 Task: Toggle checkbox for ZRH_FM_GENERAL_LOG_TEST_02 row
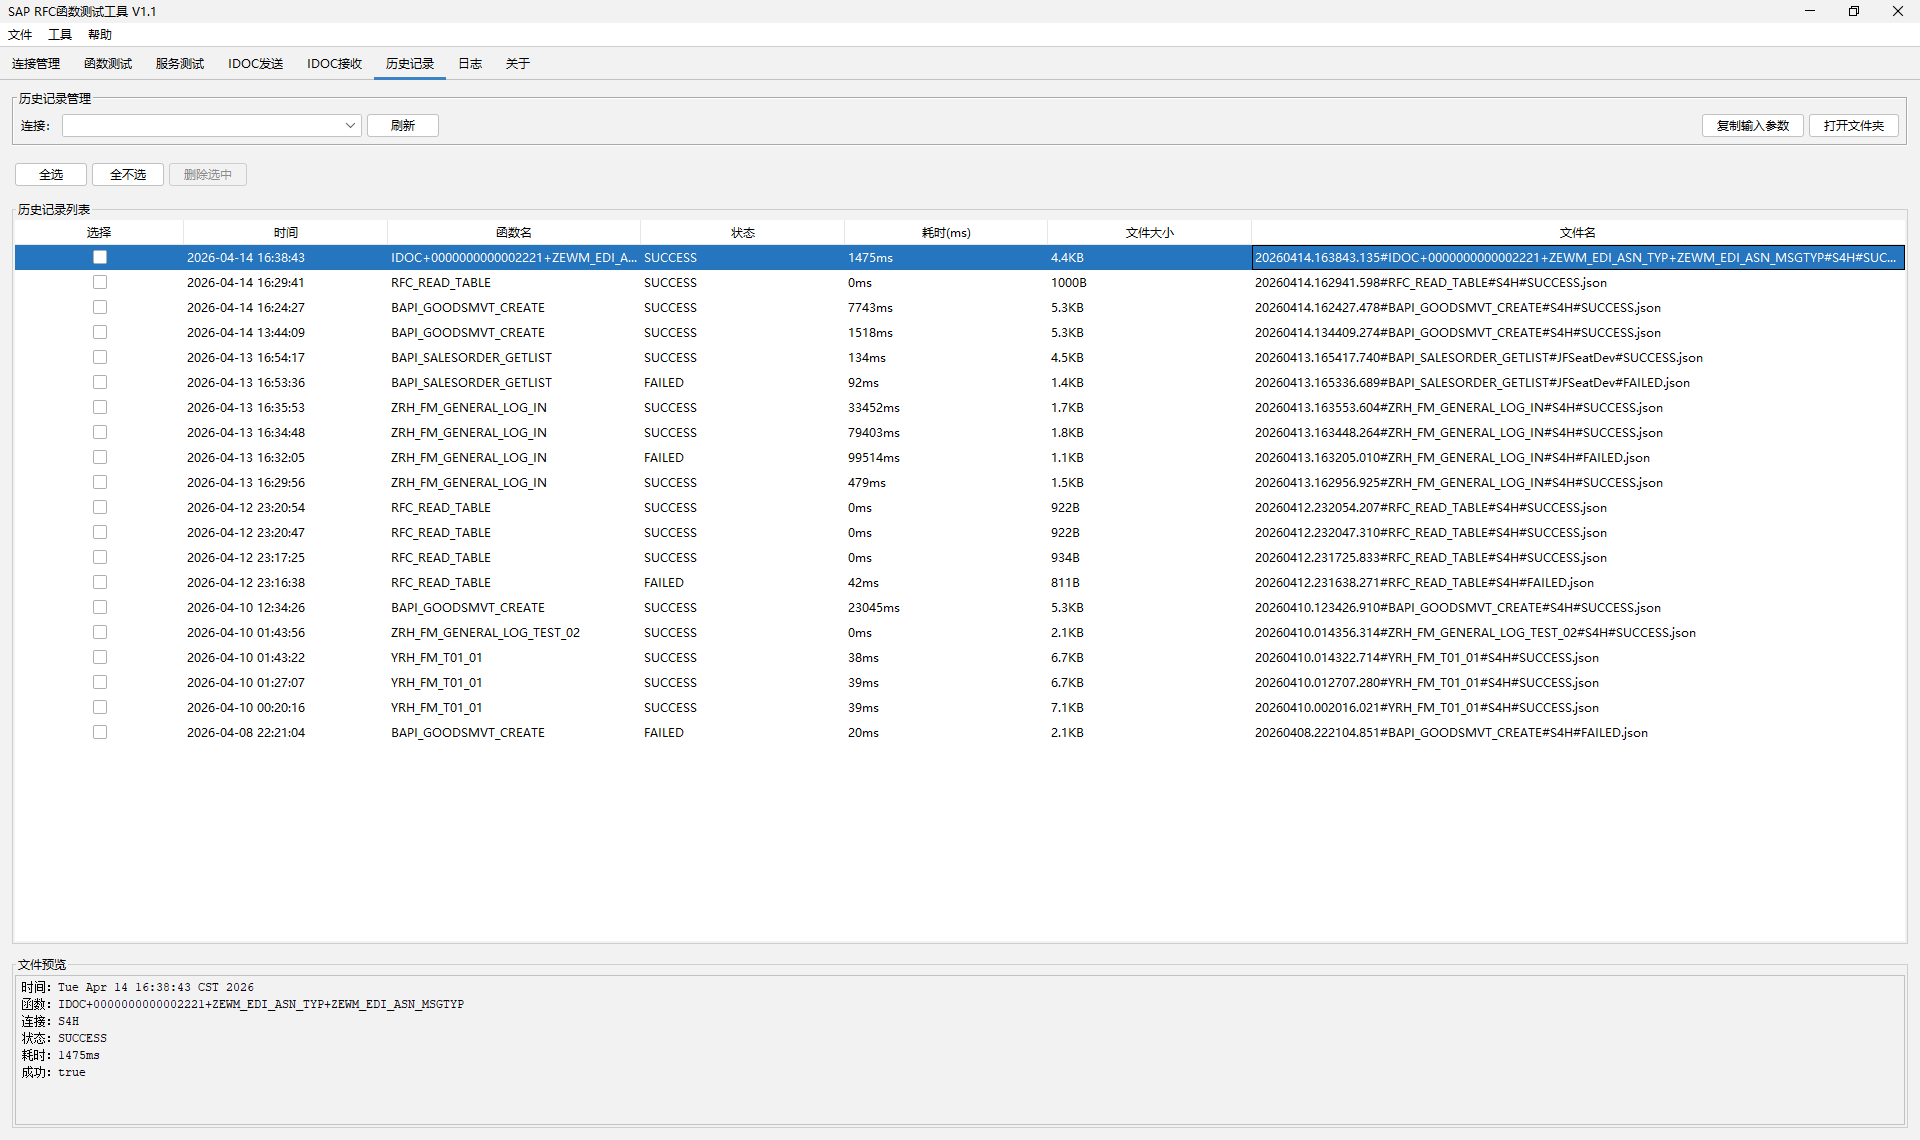coord(100,633)
